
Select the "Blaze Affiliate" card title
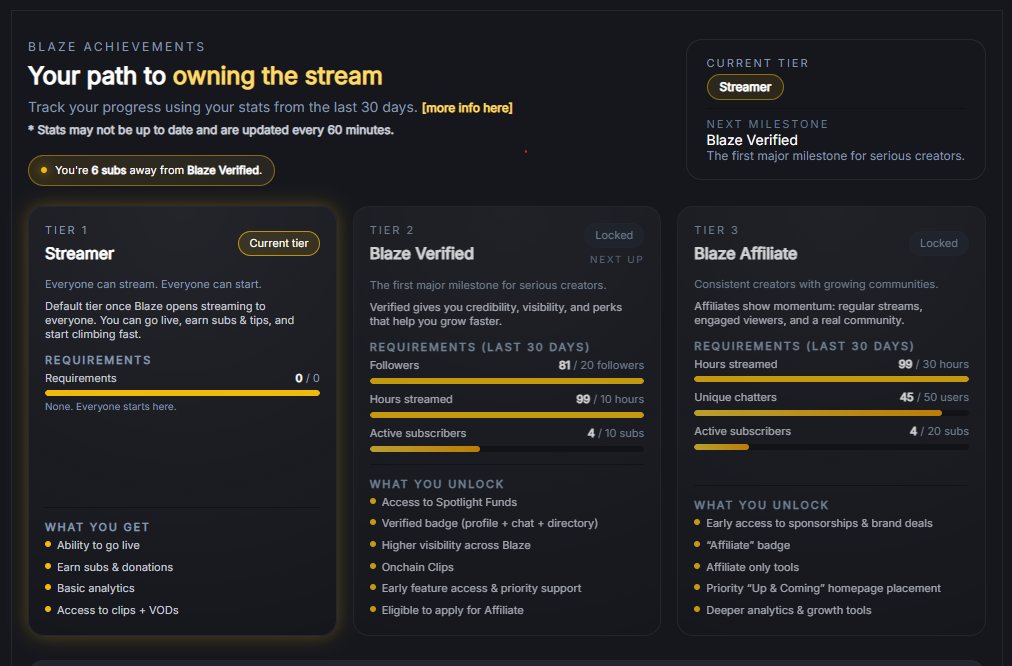coord(745,254)
